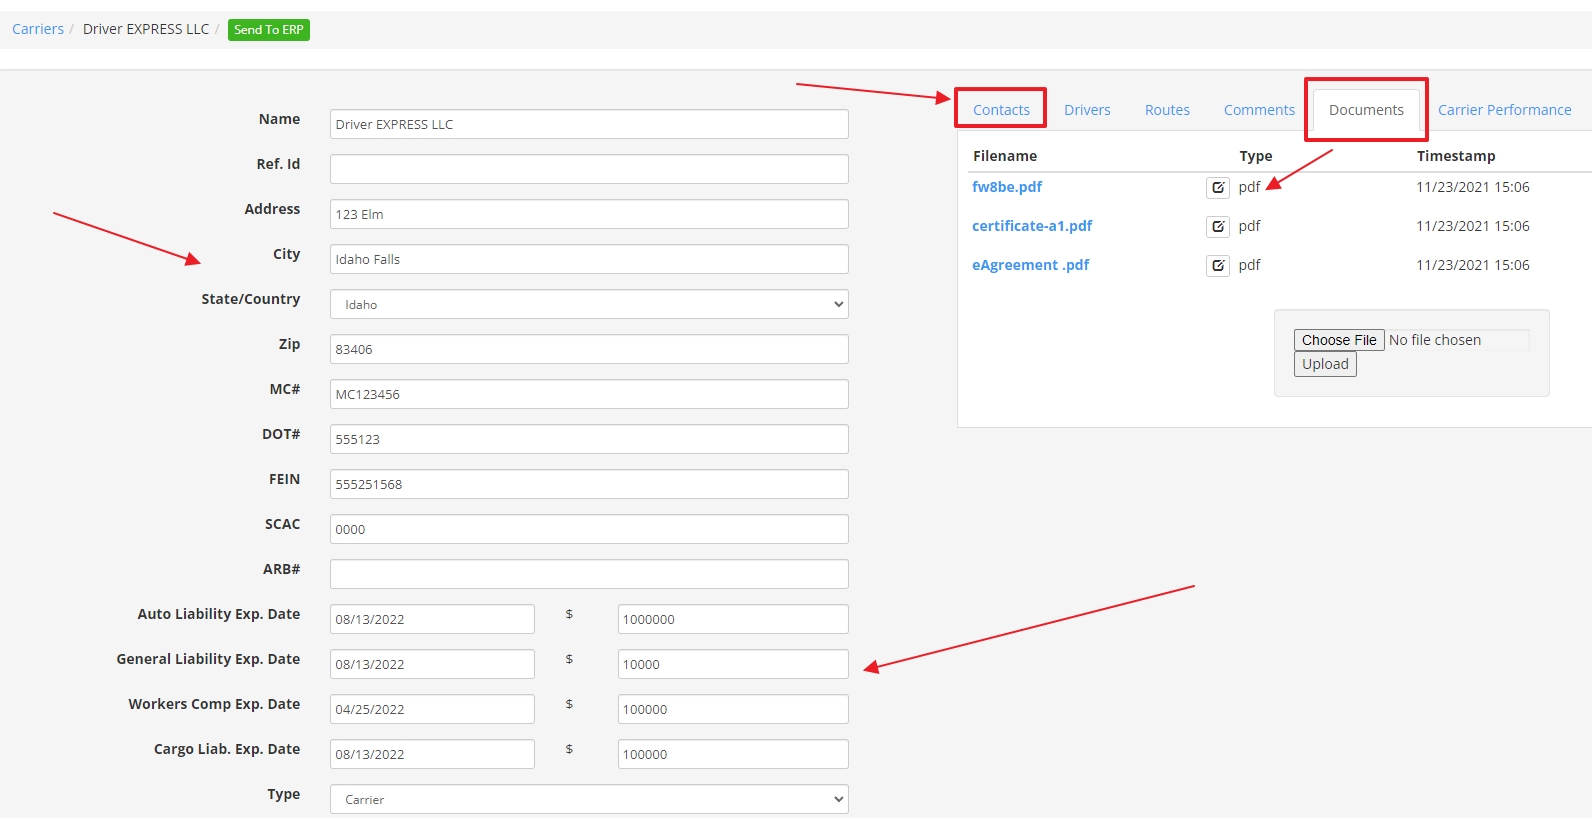Expand the State/Country dropdown showing Idaho
Screen dimensions: 1592x818
pyautogui.click(x=588, y=304)
